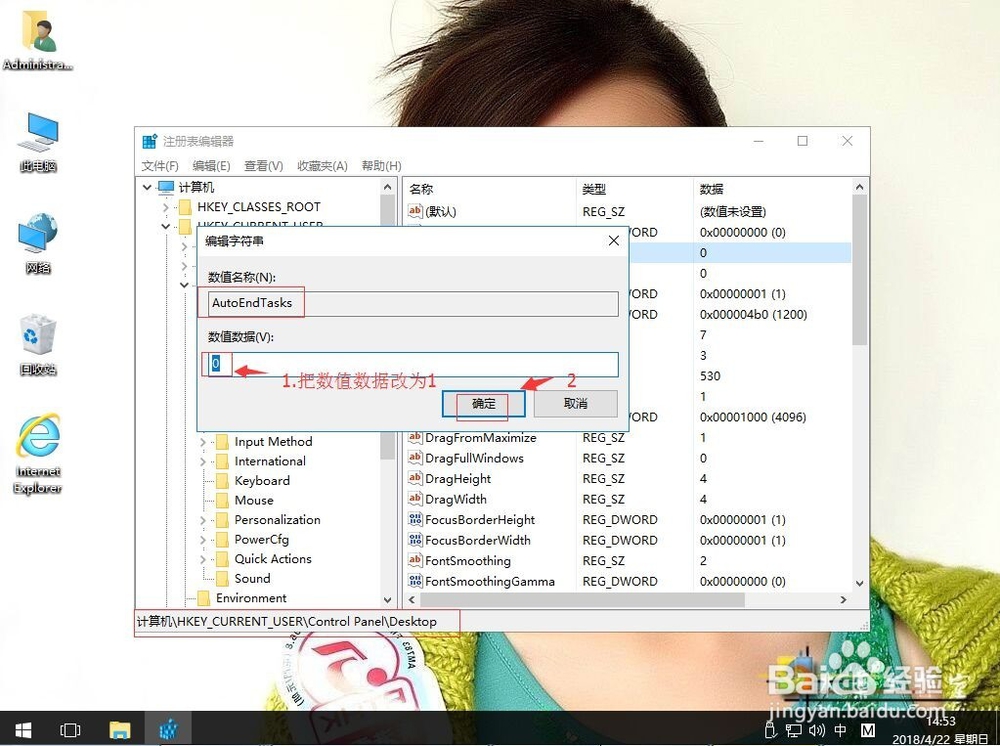Open the 编辑(E) menu

(x=211, y=166)
